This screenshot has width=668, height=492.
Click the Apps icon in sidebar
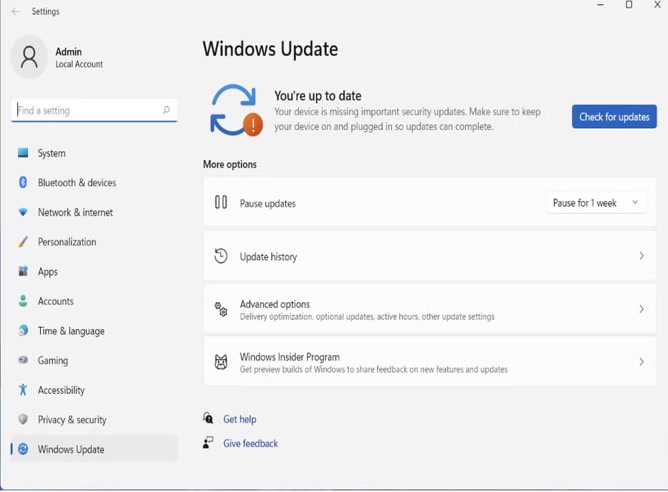pyautogui.click(x=23, y=271)
